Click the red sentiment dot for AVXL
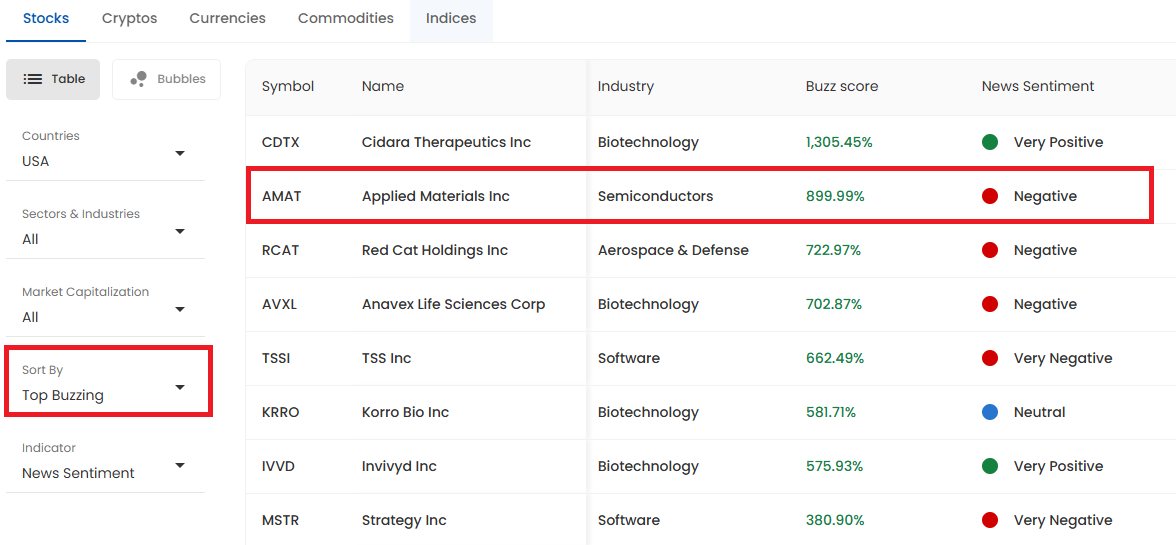Viewport: 1176px width, 545px height. pyautogui.click(x=990, y=304)
